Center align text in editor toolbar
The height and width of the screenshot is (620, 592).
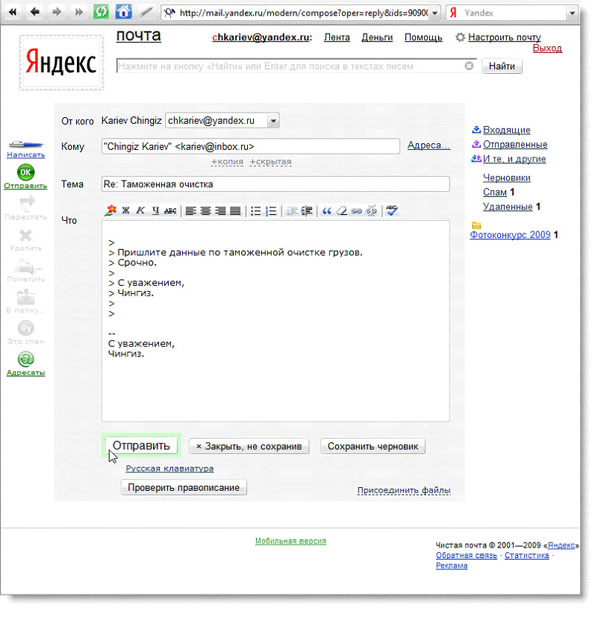click(206, 211)
